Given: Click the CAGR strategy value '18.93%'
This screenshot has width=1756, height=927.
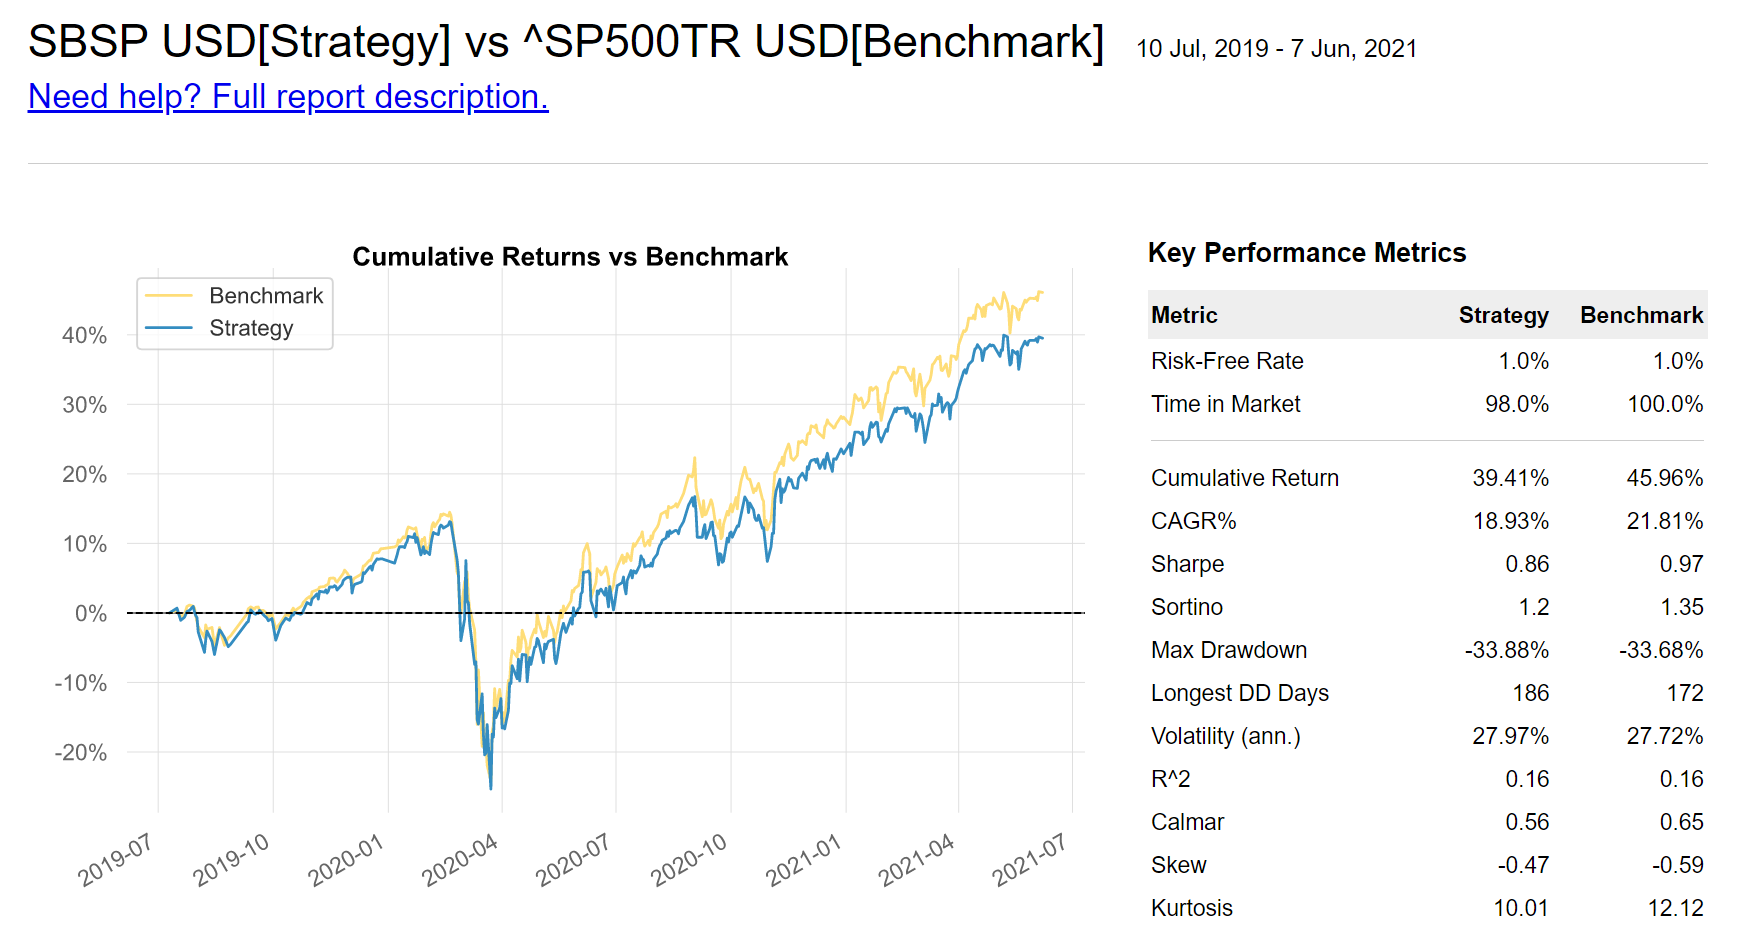Looking at the screenshot, I should pos(1510,521).
